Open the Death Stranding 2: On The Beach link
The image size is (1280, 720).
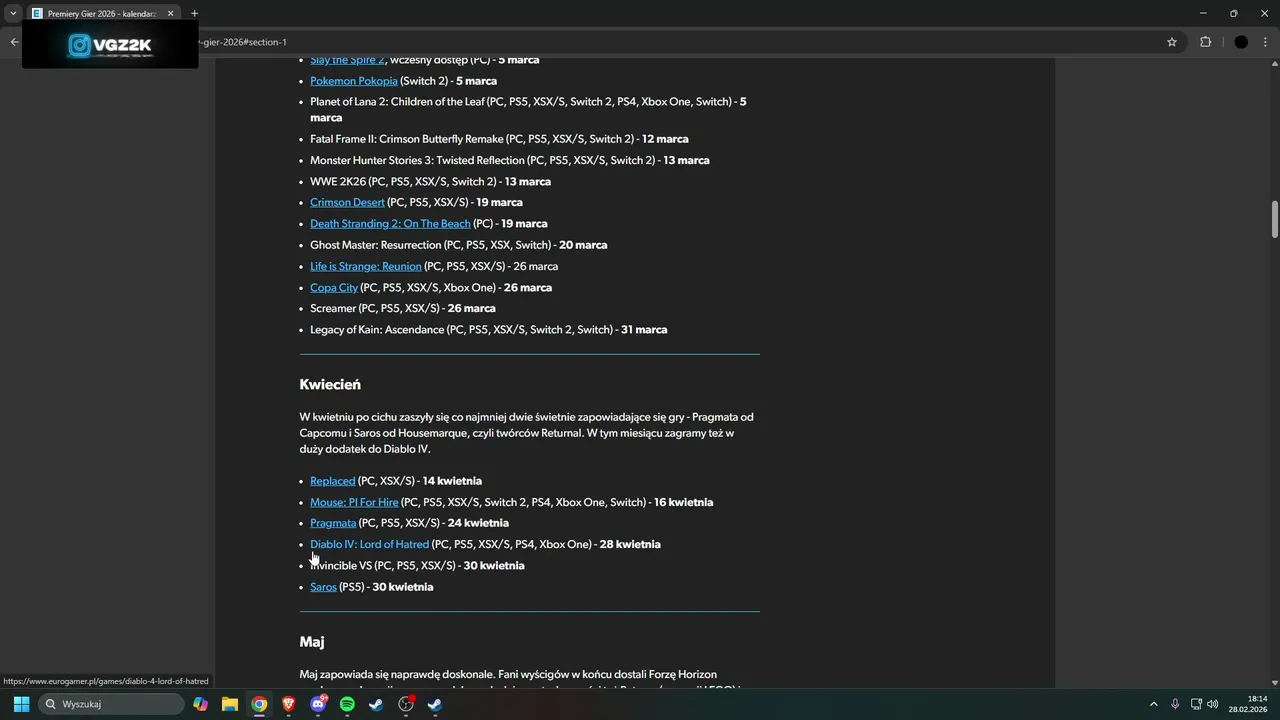[390, 224]
